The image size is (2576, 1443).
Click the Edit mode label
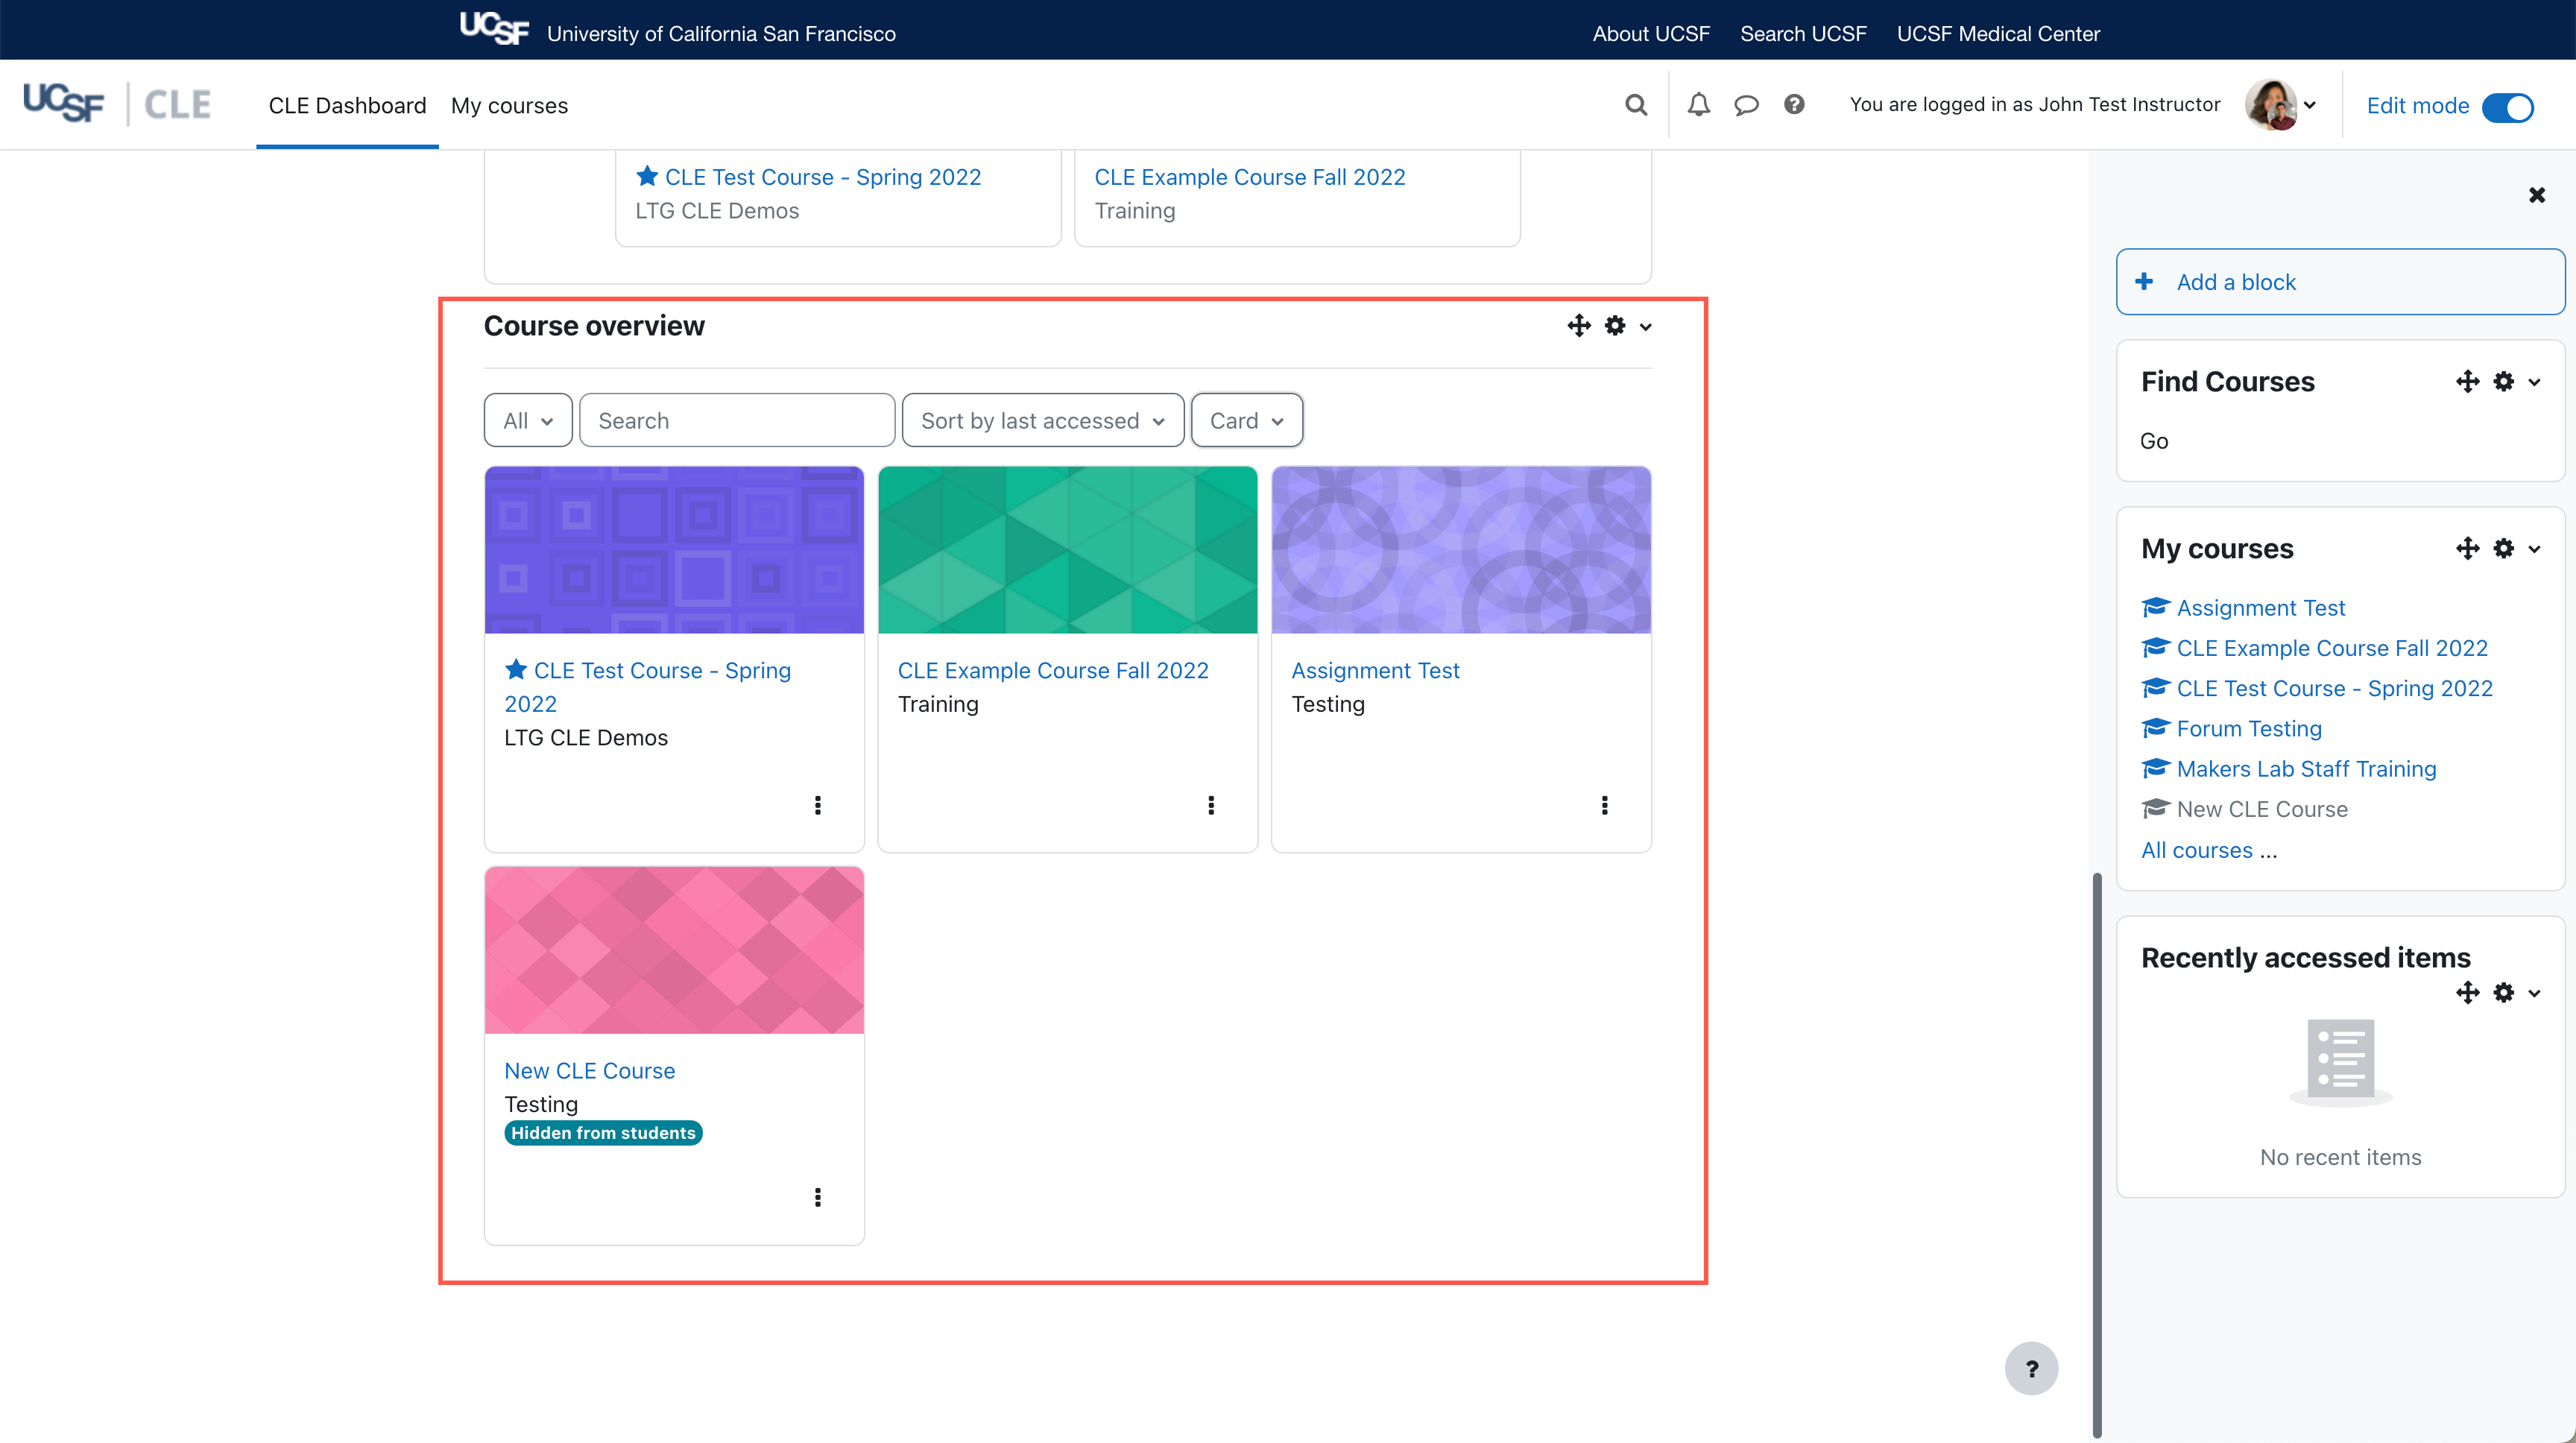click(x=2417, y=105)
